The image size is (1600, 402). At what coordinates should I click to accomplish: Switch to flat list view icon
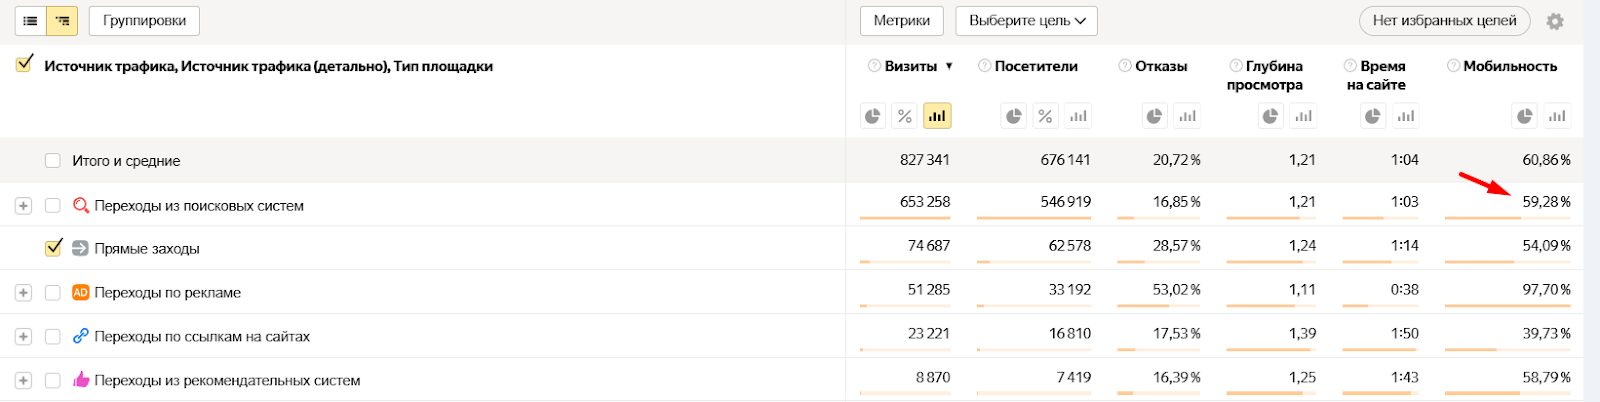[x=31, y=20]
